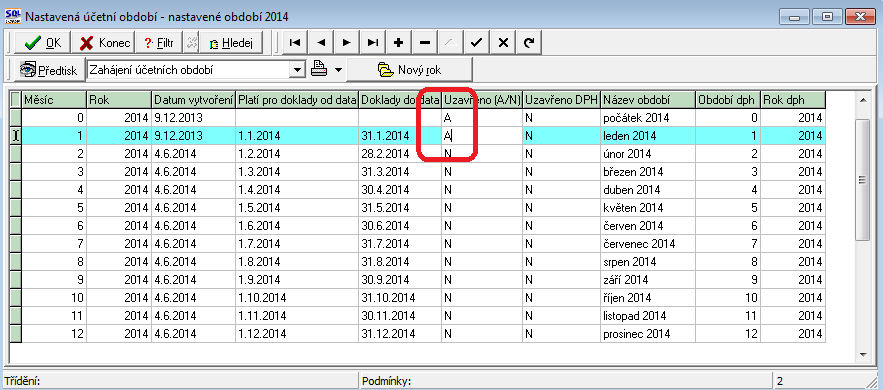Viewport: 883px width, 390px height.
Task: Click the Rok column header
Action: (x=119, y=100)
